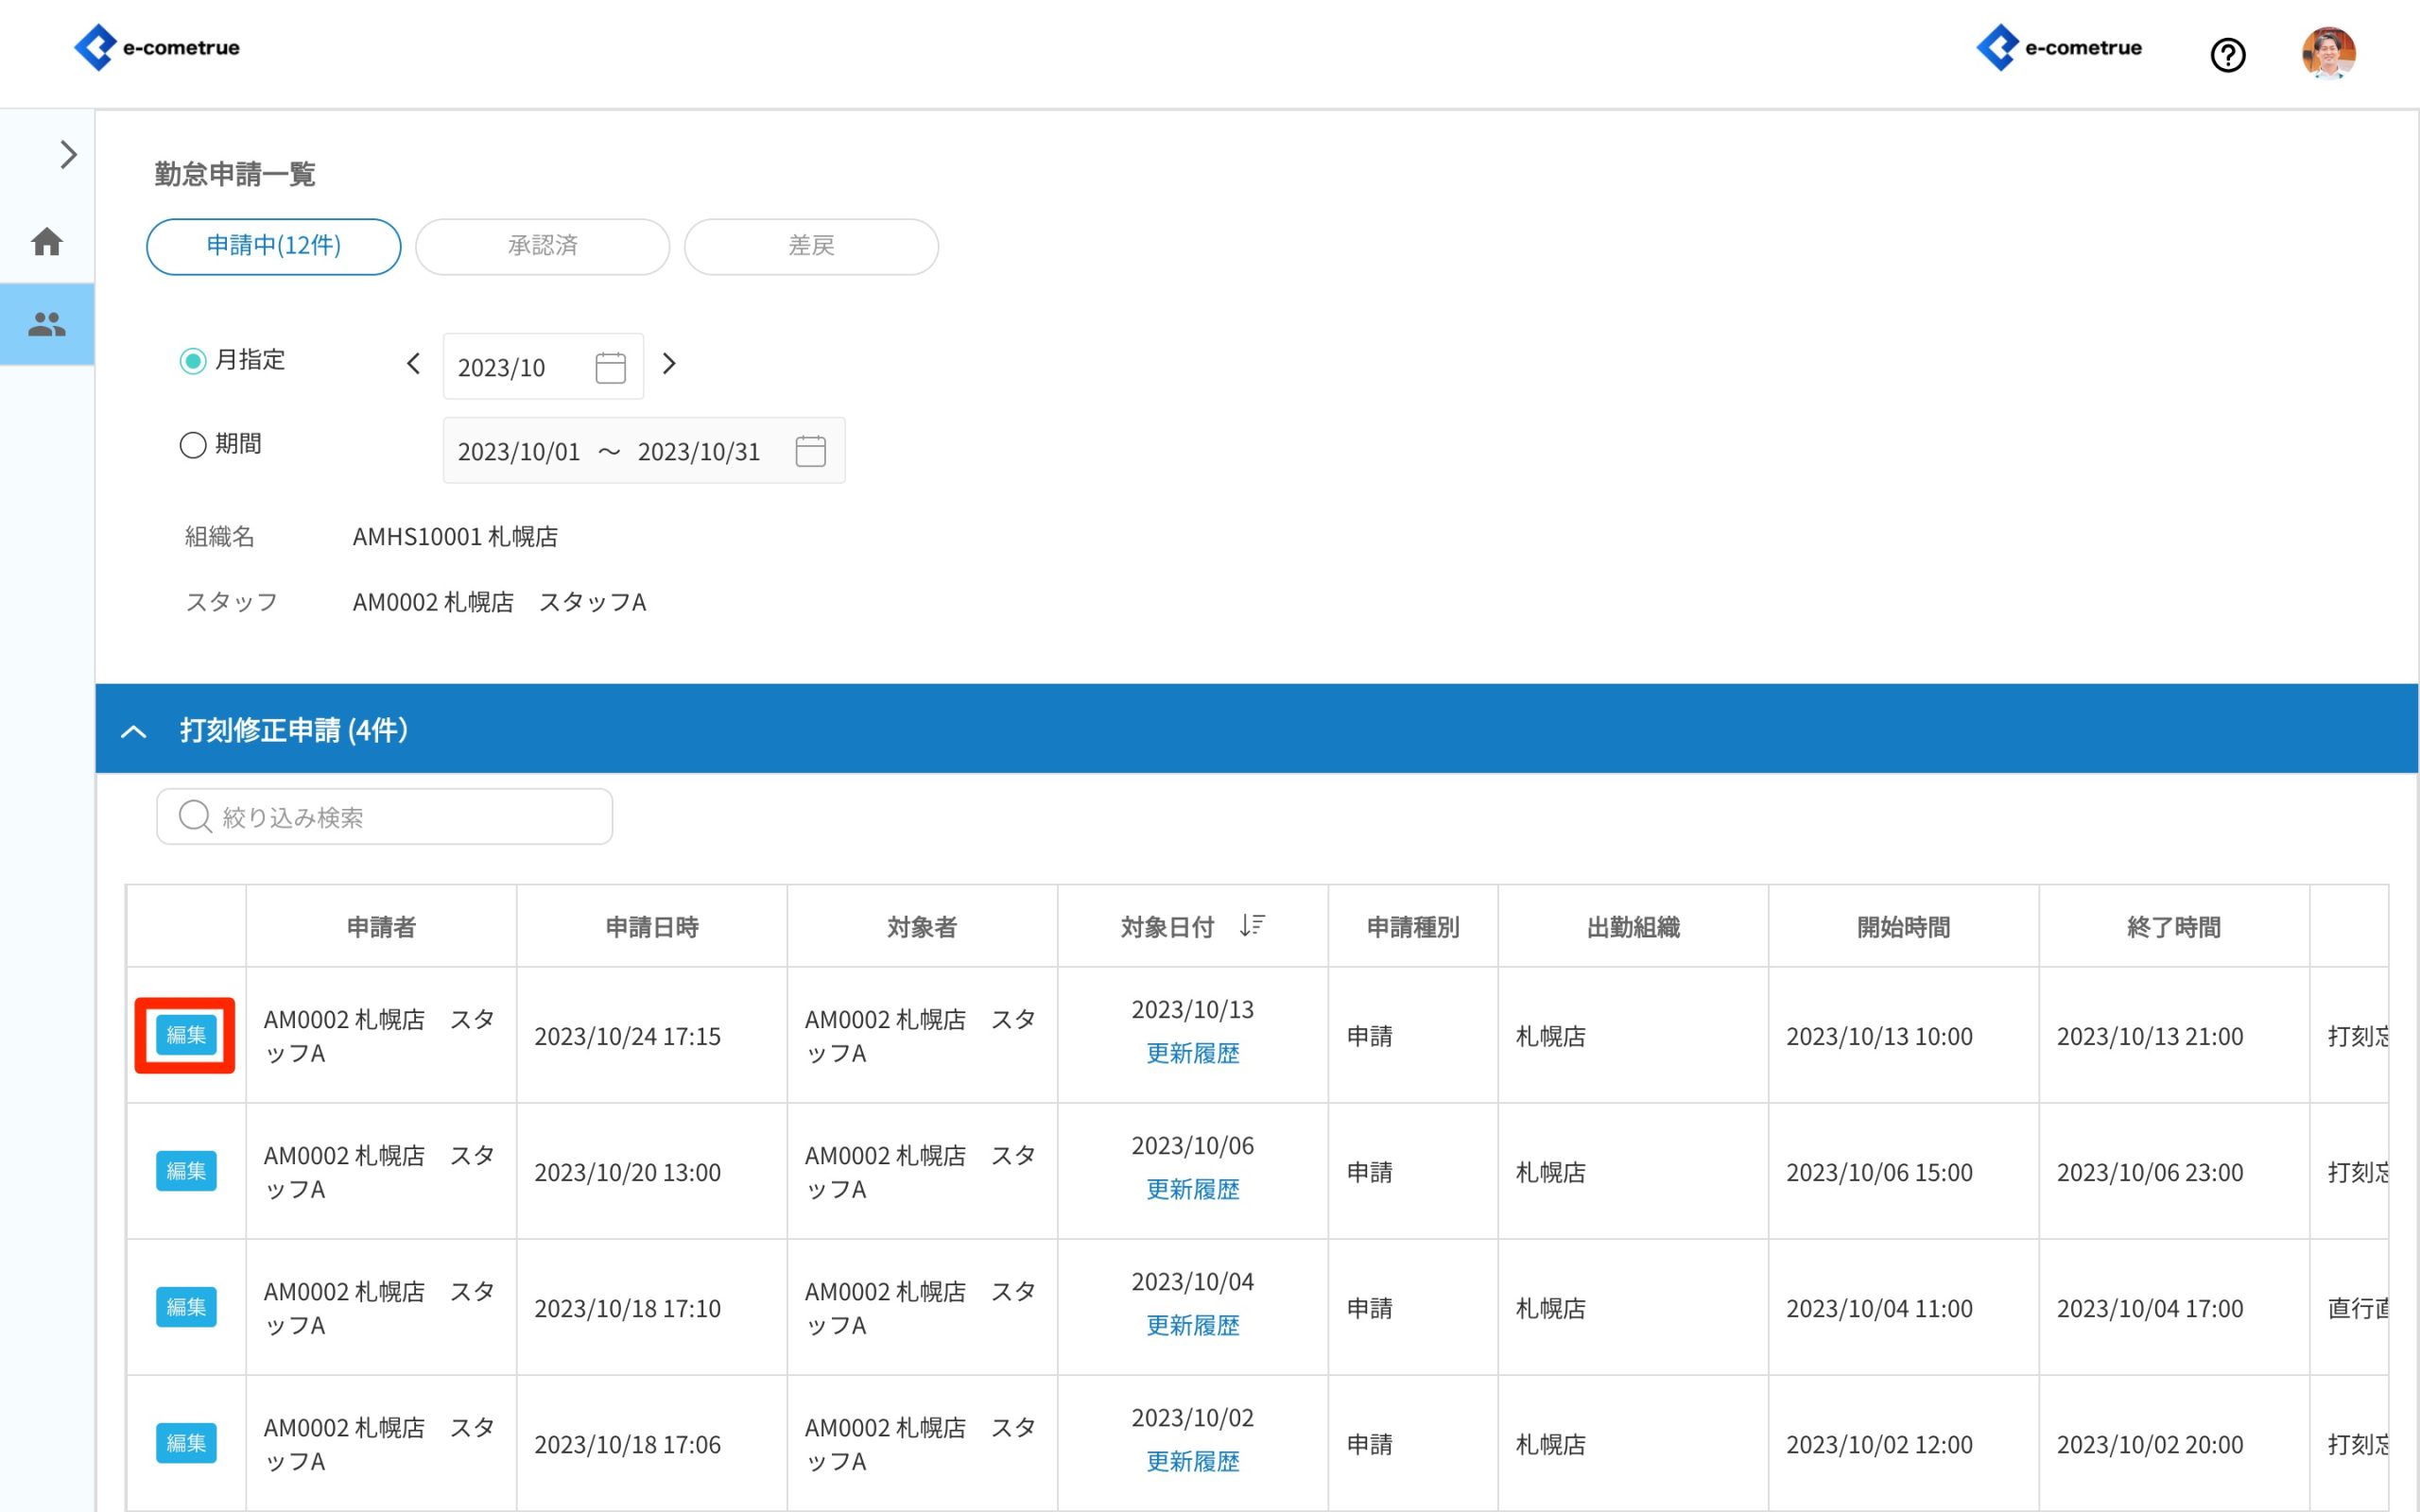Switch to the 承認済 tab
The width and height of the screenshot is (2420, 1512).
point(542,246)
